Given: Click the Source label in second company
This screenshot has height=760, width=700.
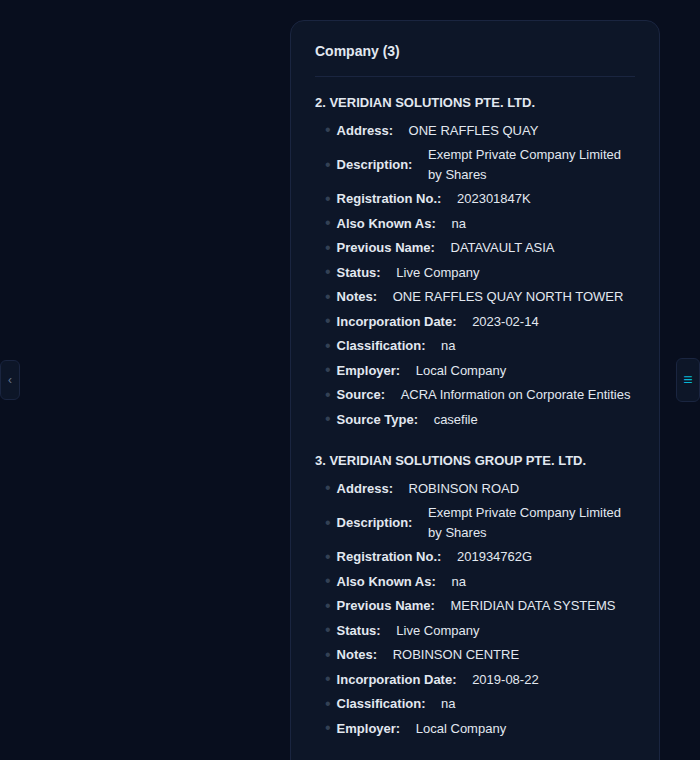Looking at the screenshot, I should coord(360,395).
